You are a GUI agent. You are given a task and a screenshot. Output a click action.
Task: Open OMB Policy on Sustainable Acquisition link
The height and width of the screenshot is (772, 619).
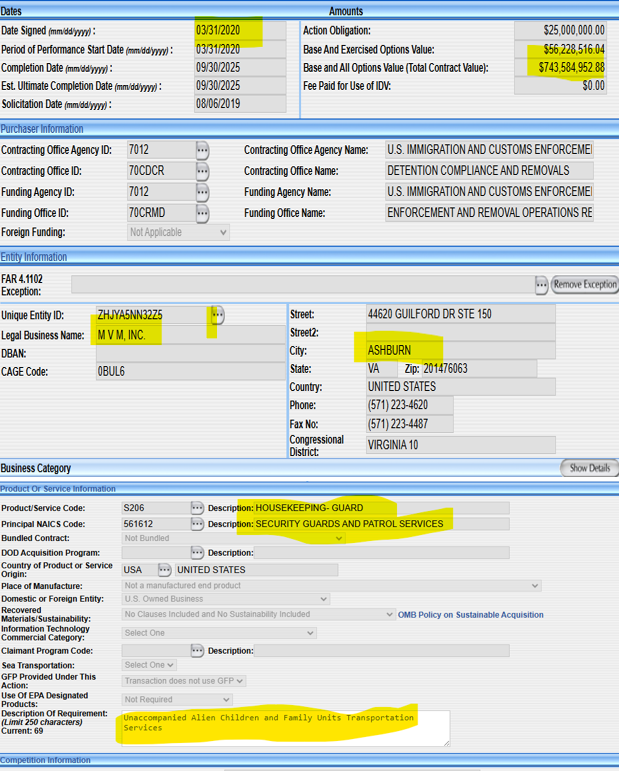(470, 615)
